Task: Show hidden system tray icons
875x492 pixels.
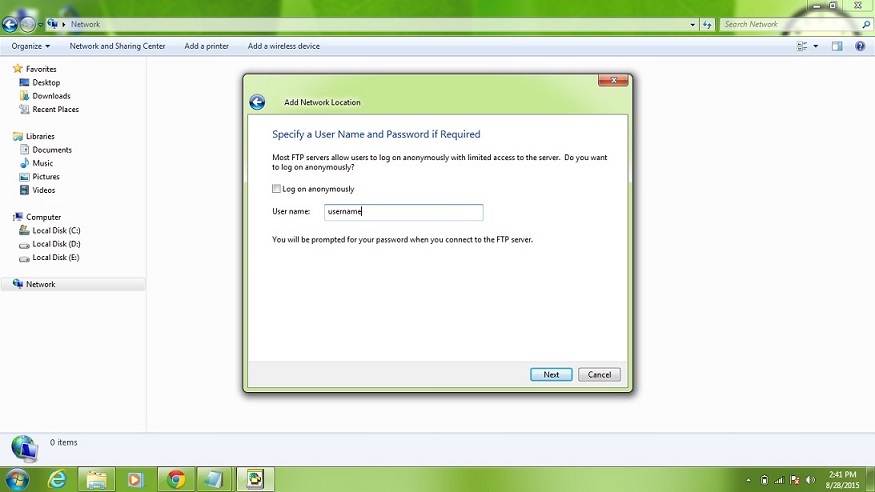Action: (x=748, y=480)
